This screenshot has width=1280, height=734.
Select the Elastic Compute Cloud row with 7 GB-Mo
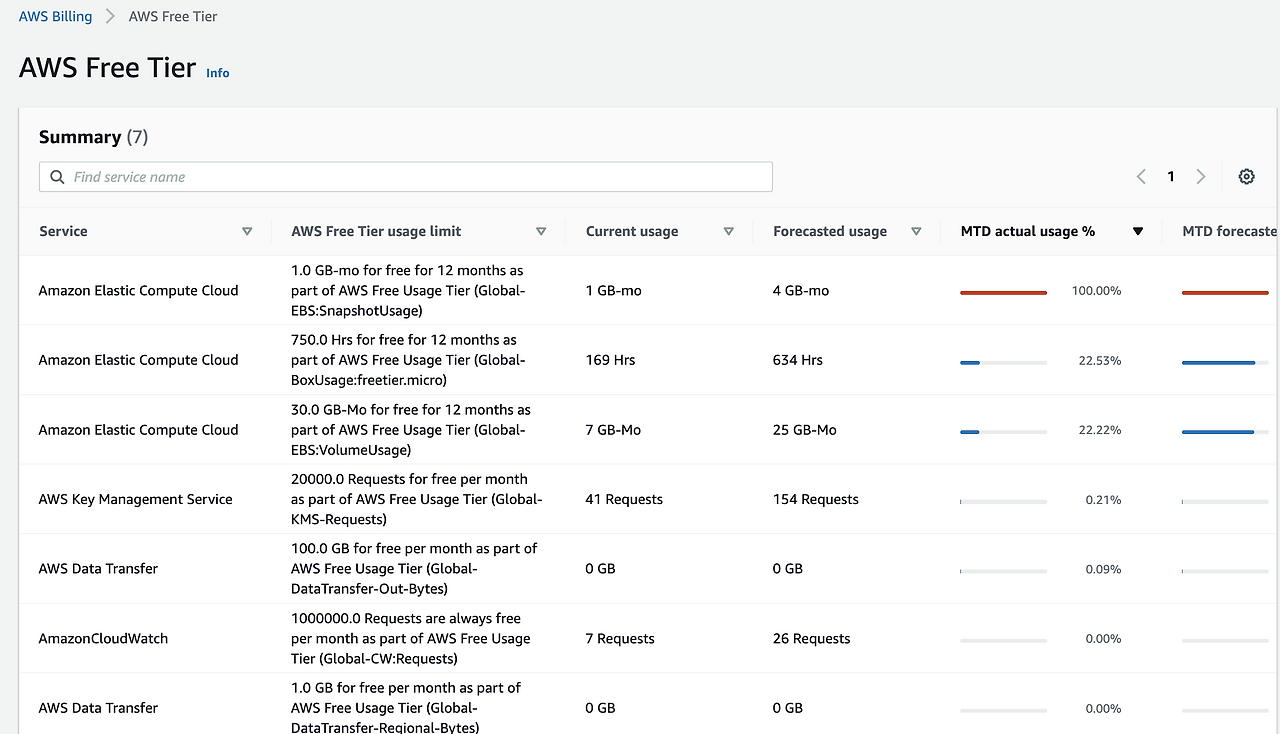click(648, 430)
